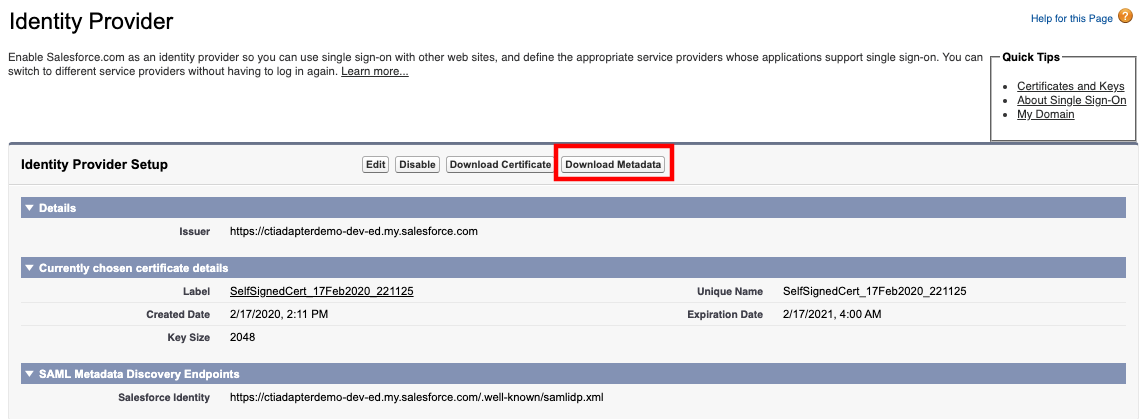Click the Identity Provider page title
The width and height of the screenshot is (1144, 419).
coord(91,21)
